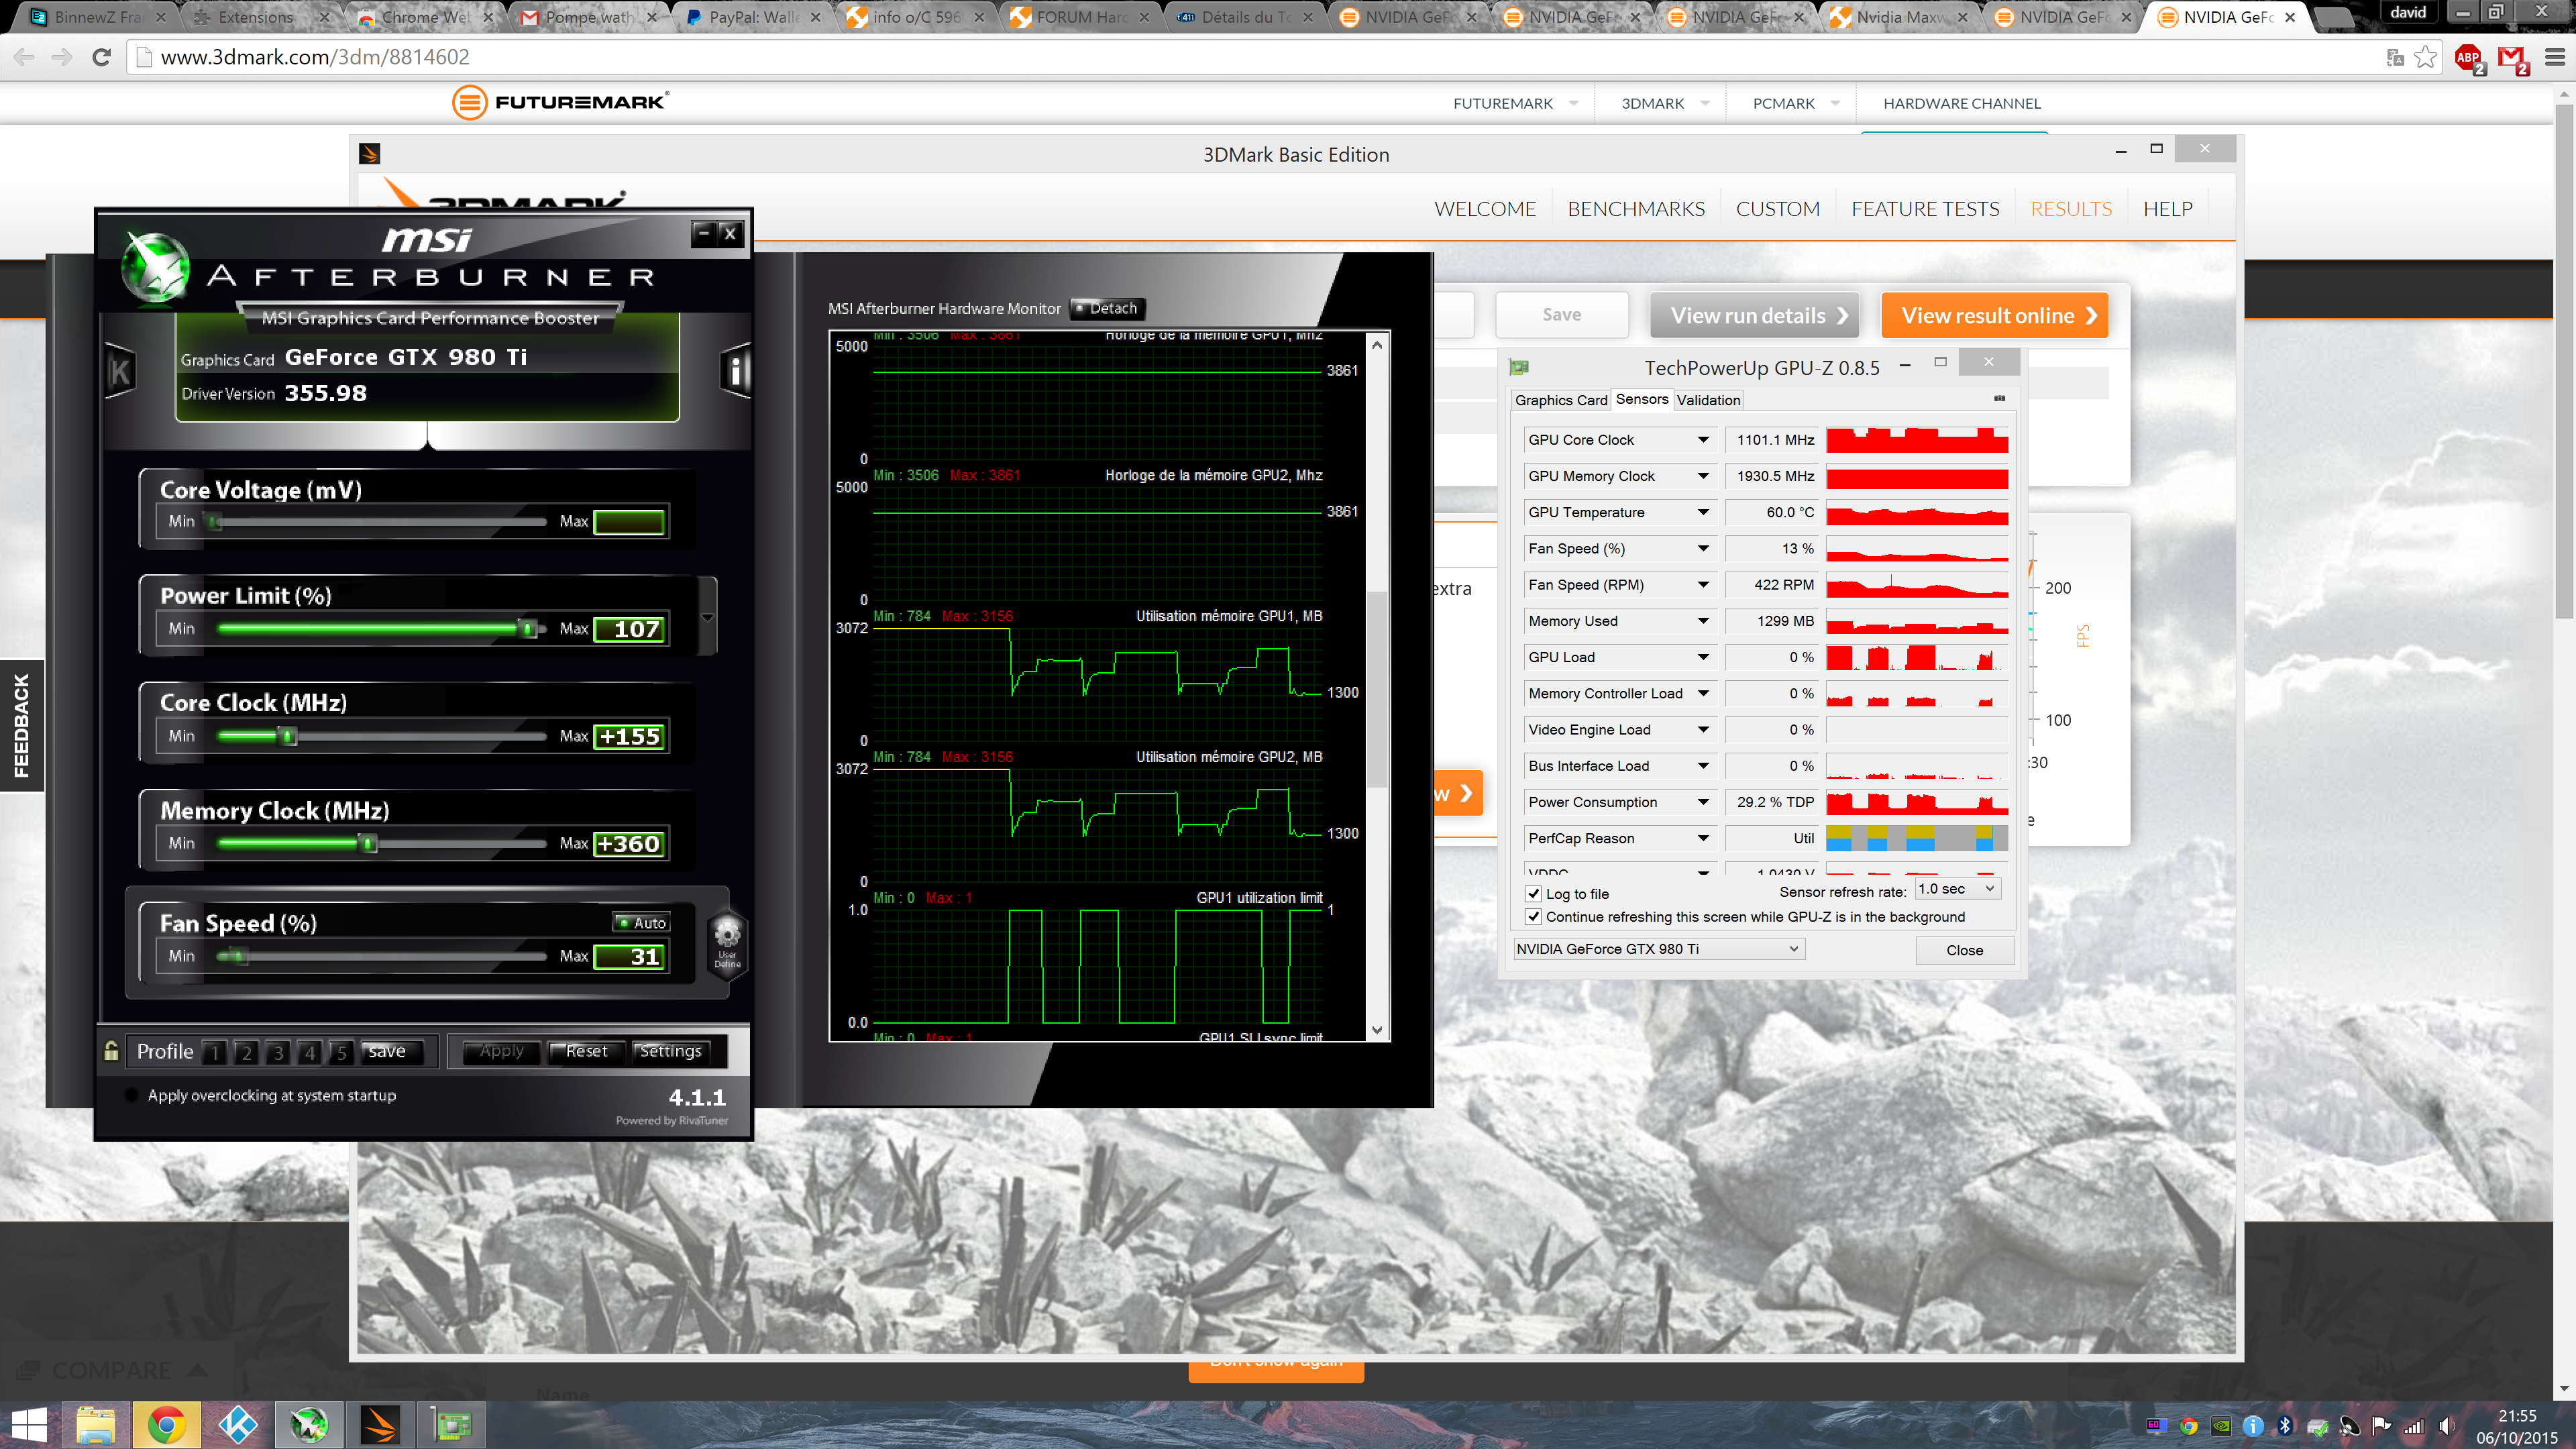2576x1449 pixels.
Task: Click the Afterburner info 'i' icon
Action: pyautogui.click(x=735, y=372)
